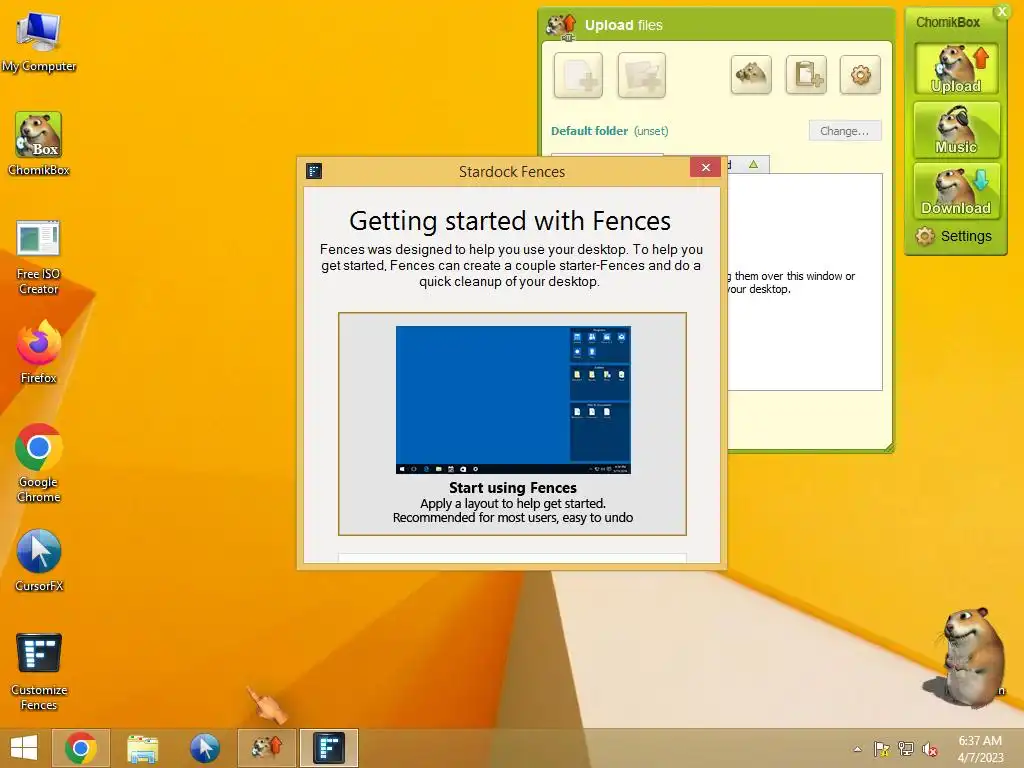Open ChomikBox desktop shortcut
The height and width of the screenshot is (768, 1024).
pos(39,144)
